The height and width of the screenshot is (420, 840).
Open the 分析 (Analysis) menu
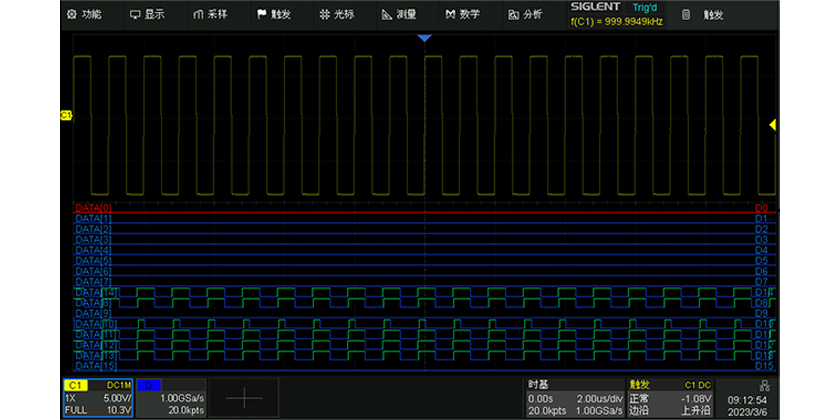coord(525,15)
